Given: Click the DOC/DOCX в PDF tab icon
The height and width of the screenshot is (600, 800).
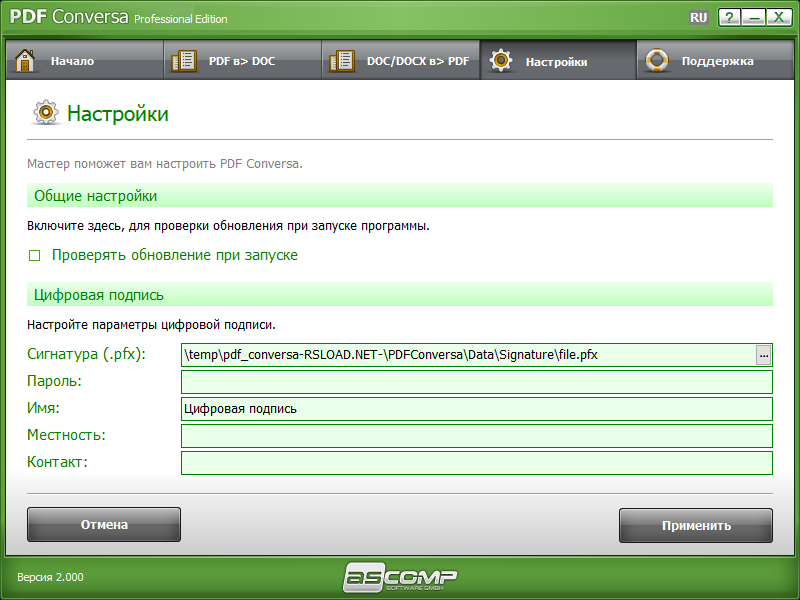Looking at the screenshot, I should pyautogui.click(x=341, y=59).
